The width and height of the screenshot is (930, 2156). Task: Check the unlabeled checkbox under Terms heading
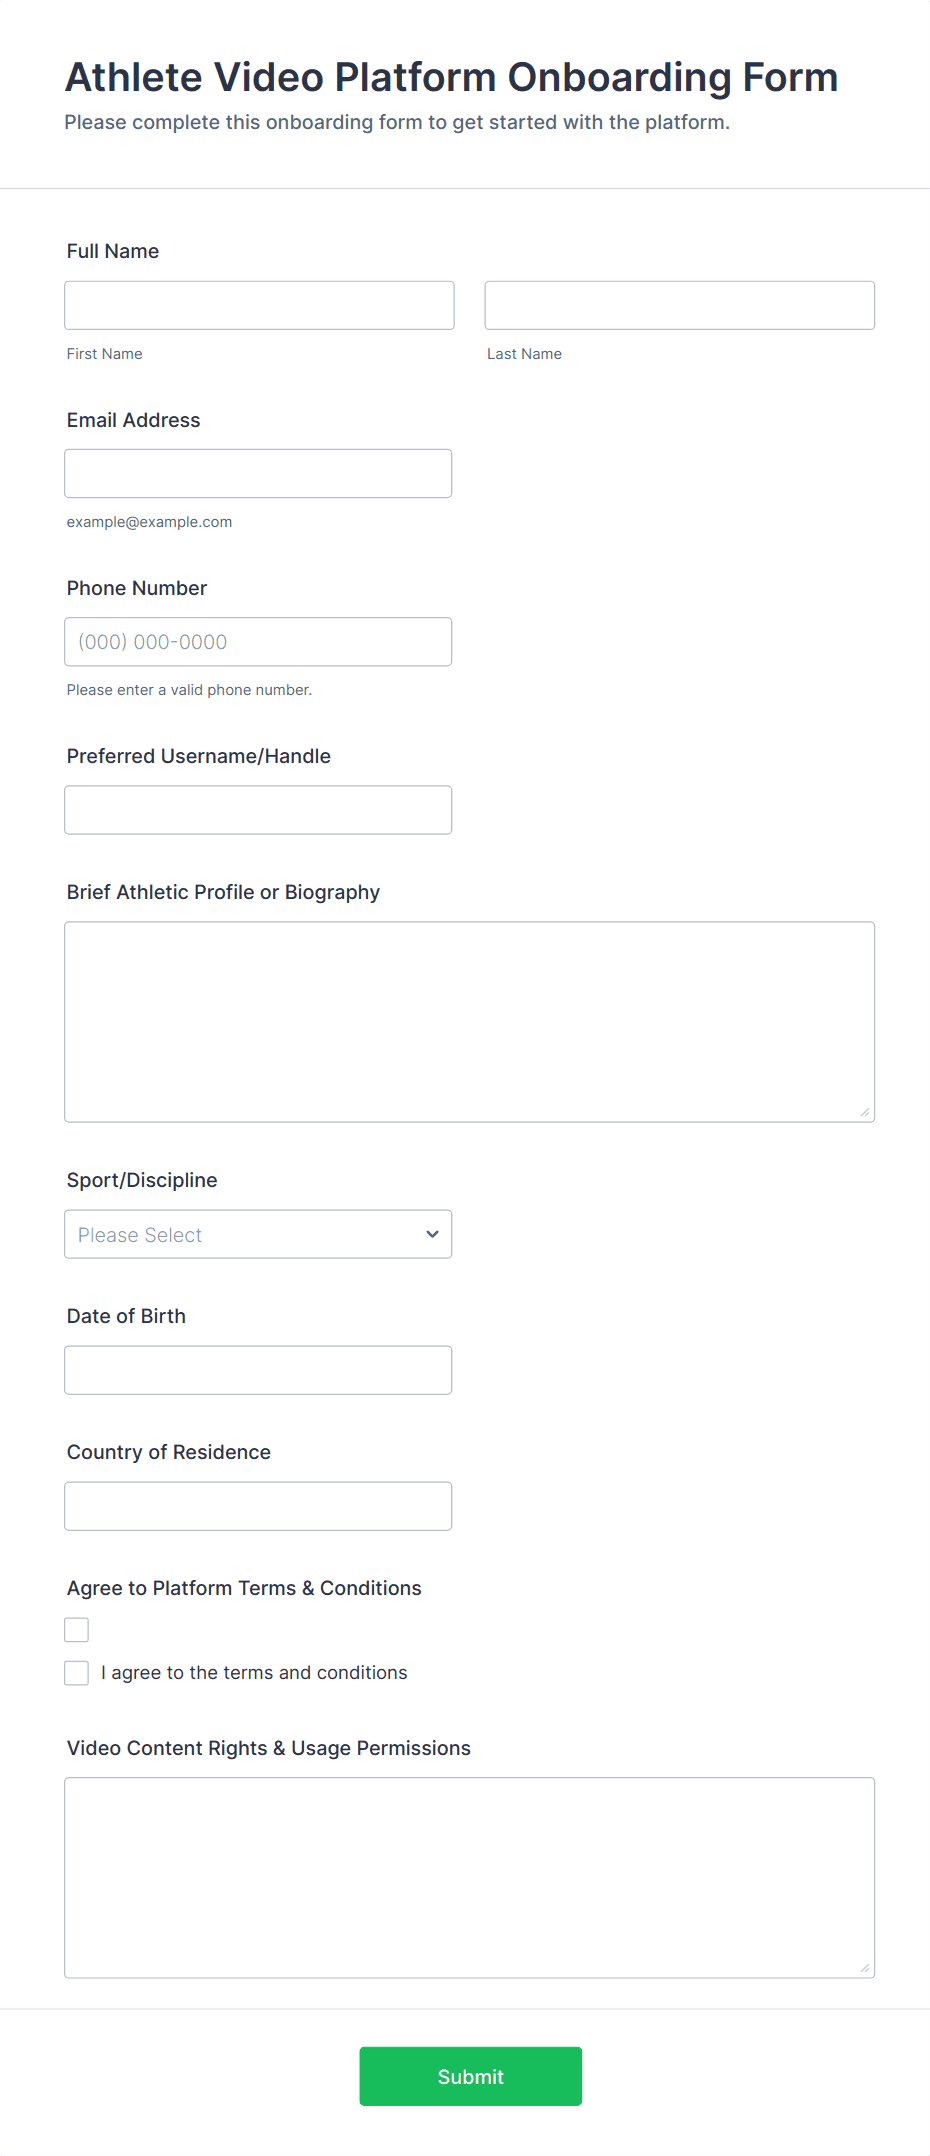tap(77, 1630)
